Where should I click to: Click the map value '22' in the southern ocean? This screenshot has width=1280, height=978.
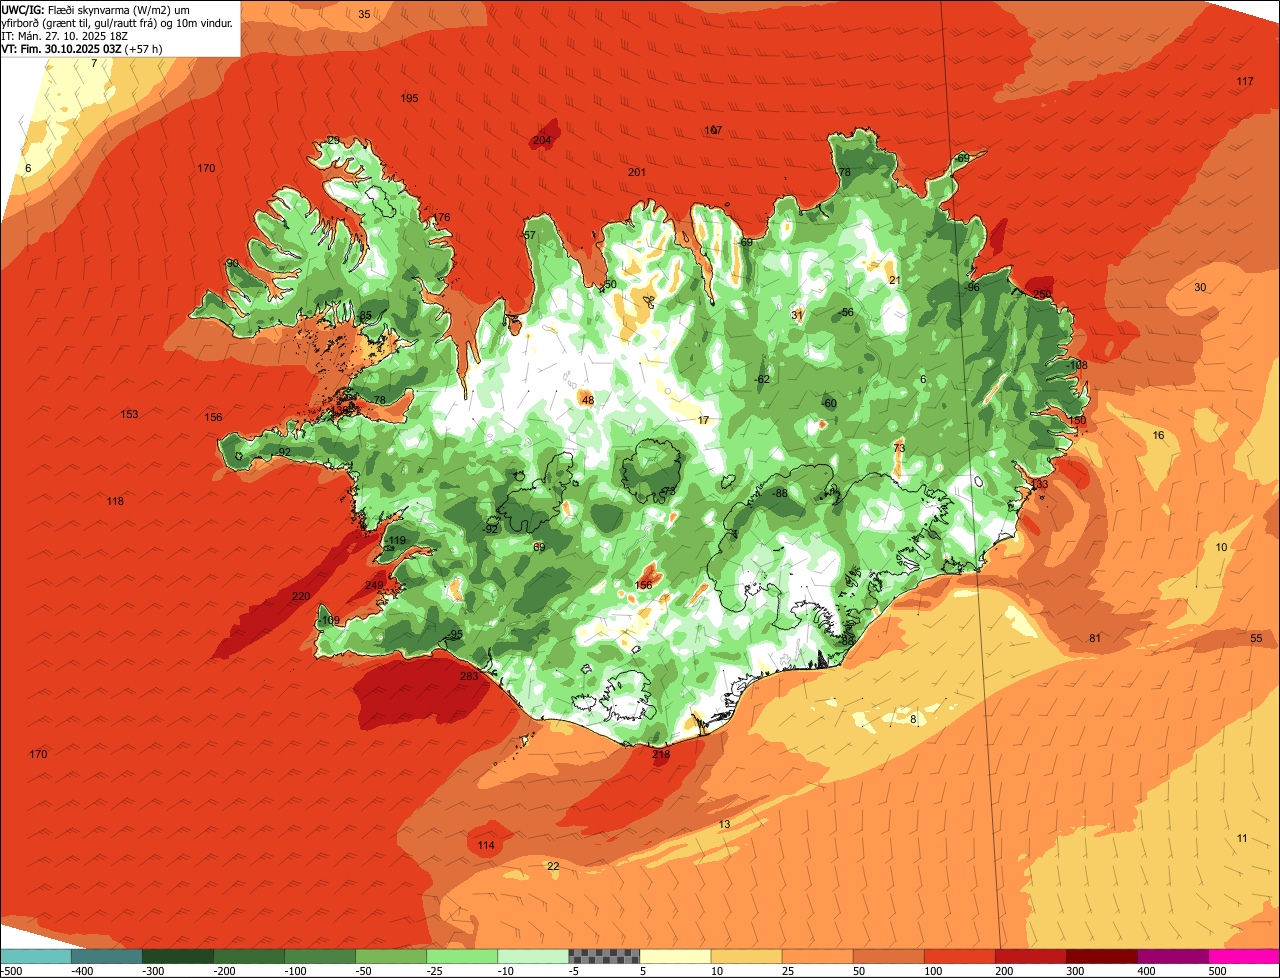(553, 866)
